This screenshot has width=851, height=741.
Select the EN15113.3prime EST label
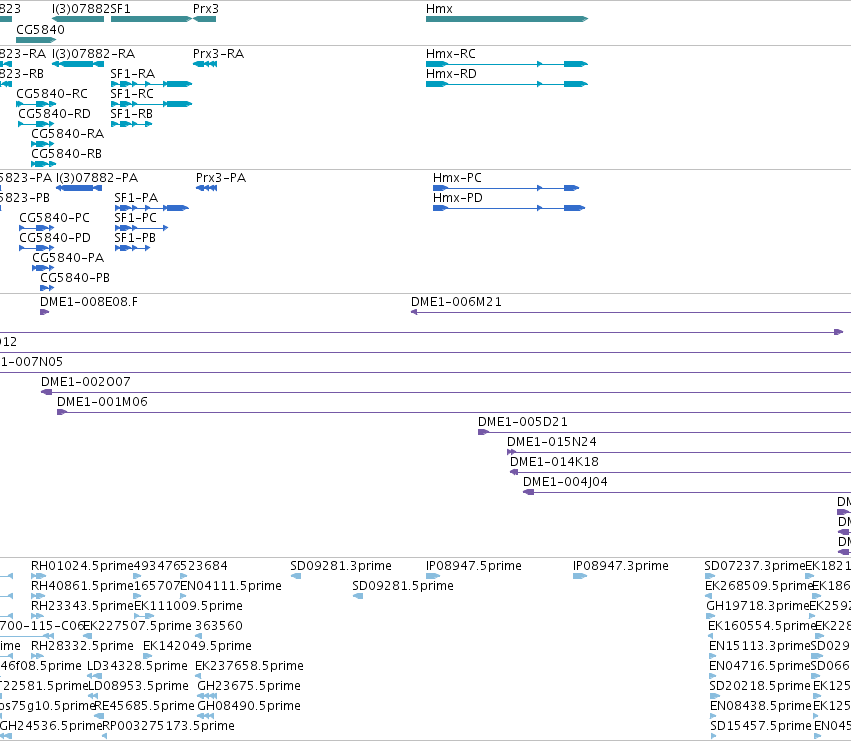pos(760,645)
